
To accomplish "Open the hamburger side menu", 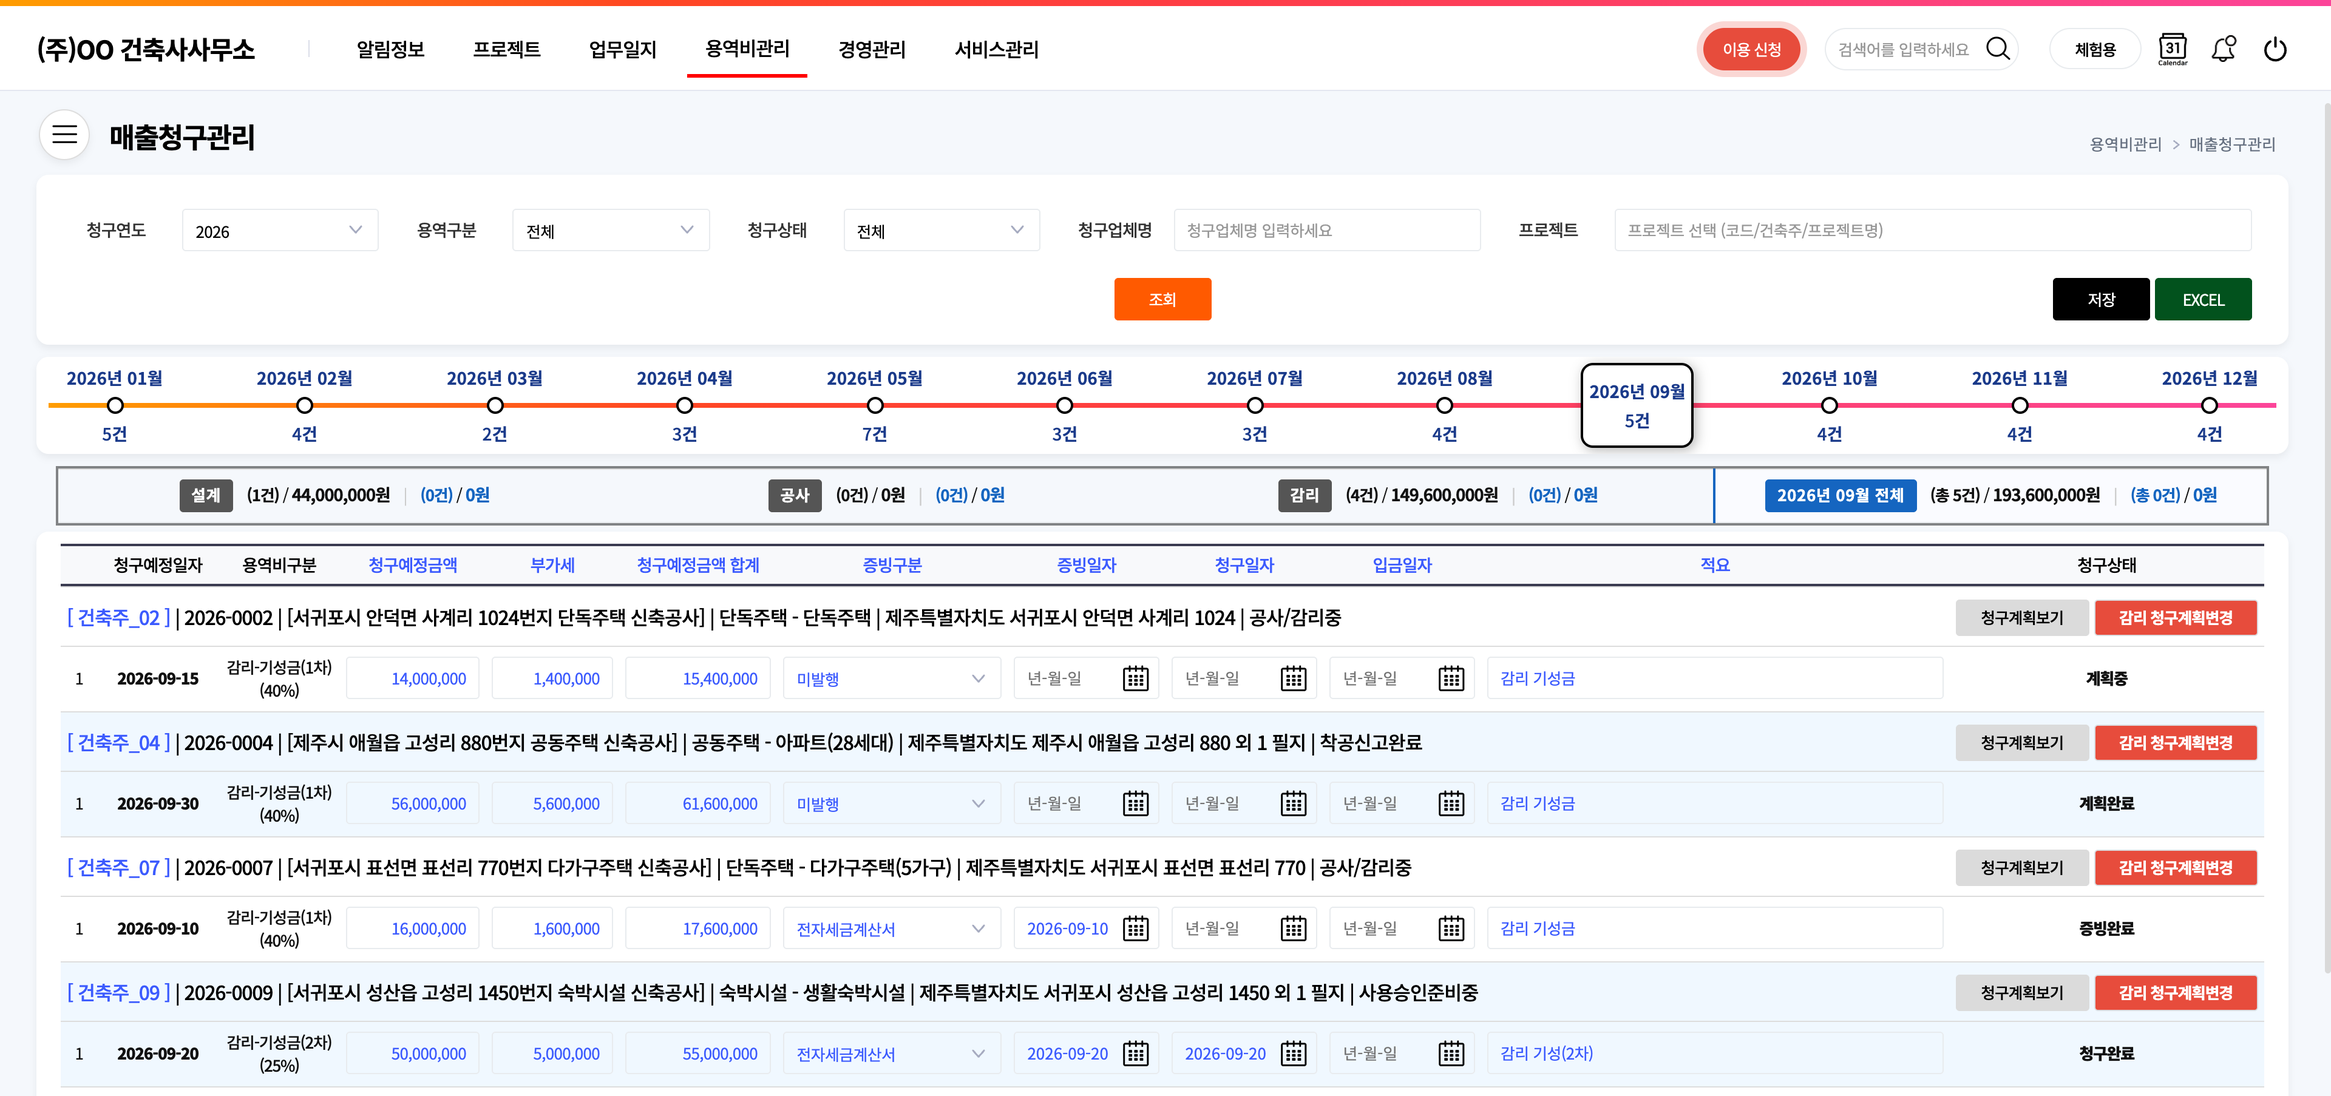I will coord(65,135).
